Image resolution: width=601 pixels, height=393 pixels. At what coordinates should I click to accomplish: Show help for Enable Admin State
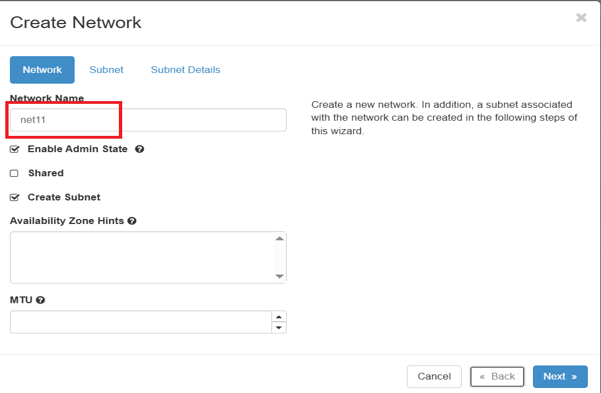[140, 149]
